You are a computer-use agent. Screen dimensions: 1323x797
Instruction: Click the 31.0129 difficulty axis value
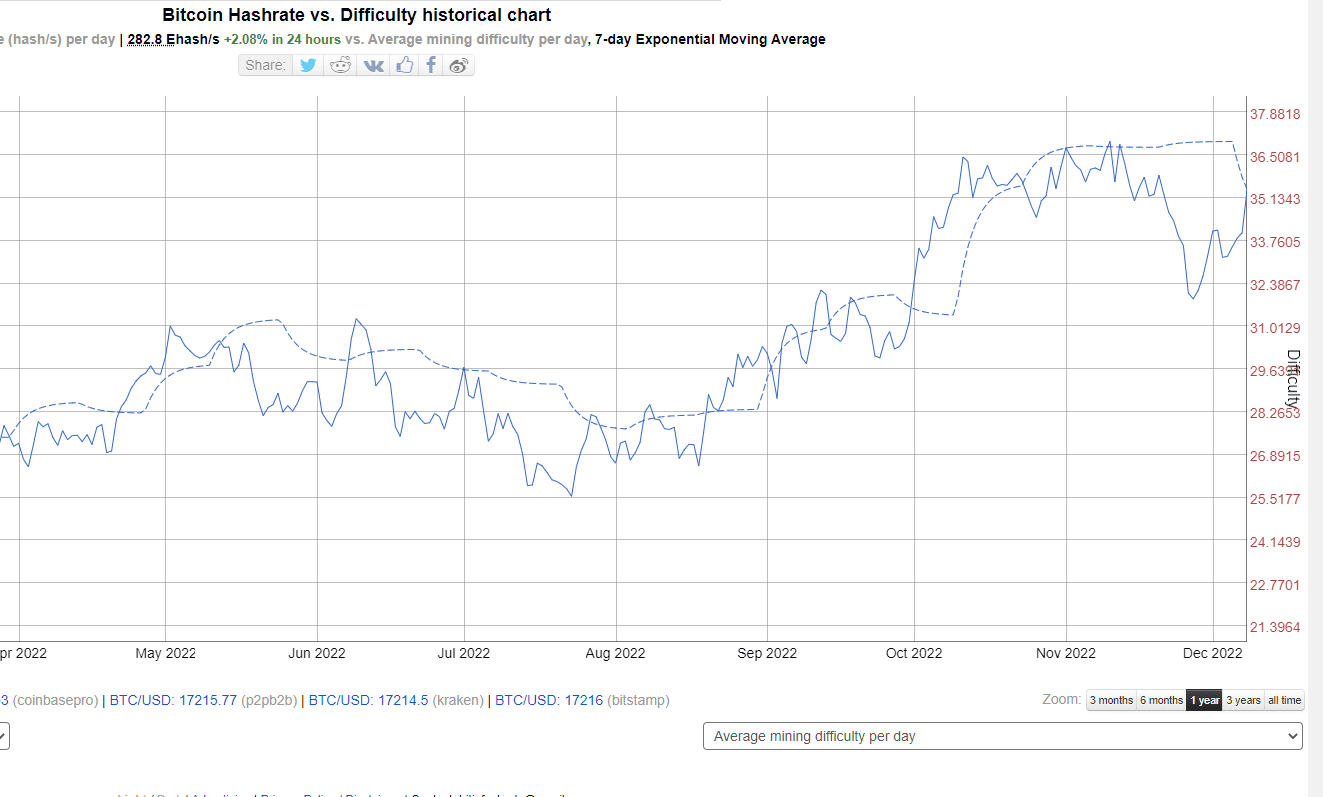[1276, 328]
